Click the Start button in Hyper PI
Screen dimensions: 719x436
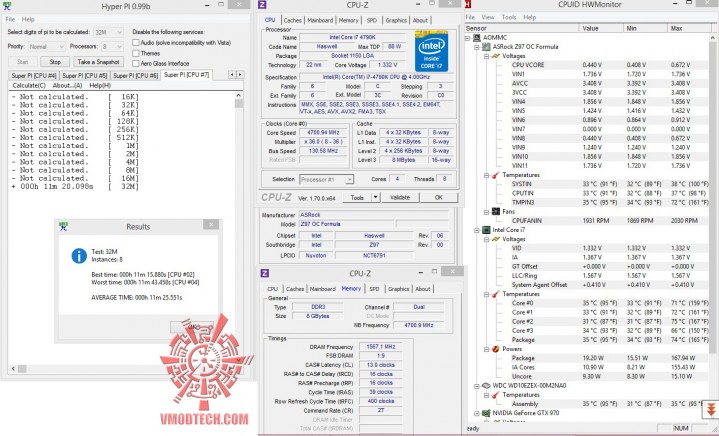tap(22, 62)
